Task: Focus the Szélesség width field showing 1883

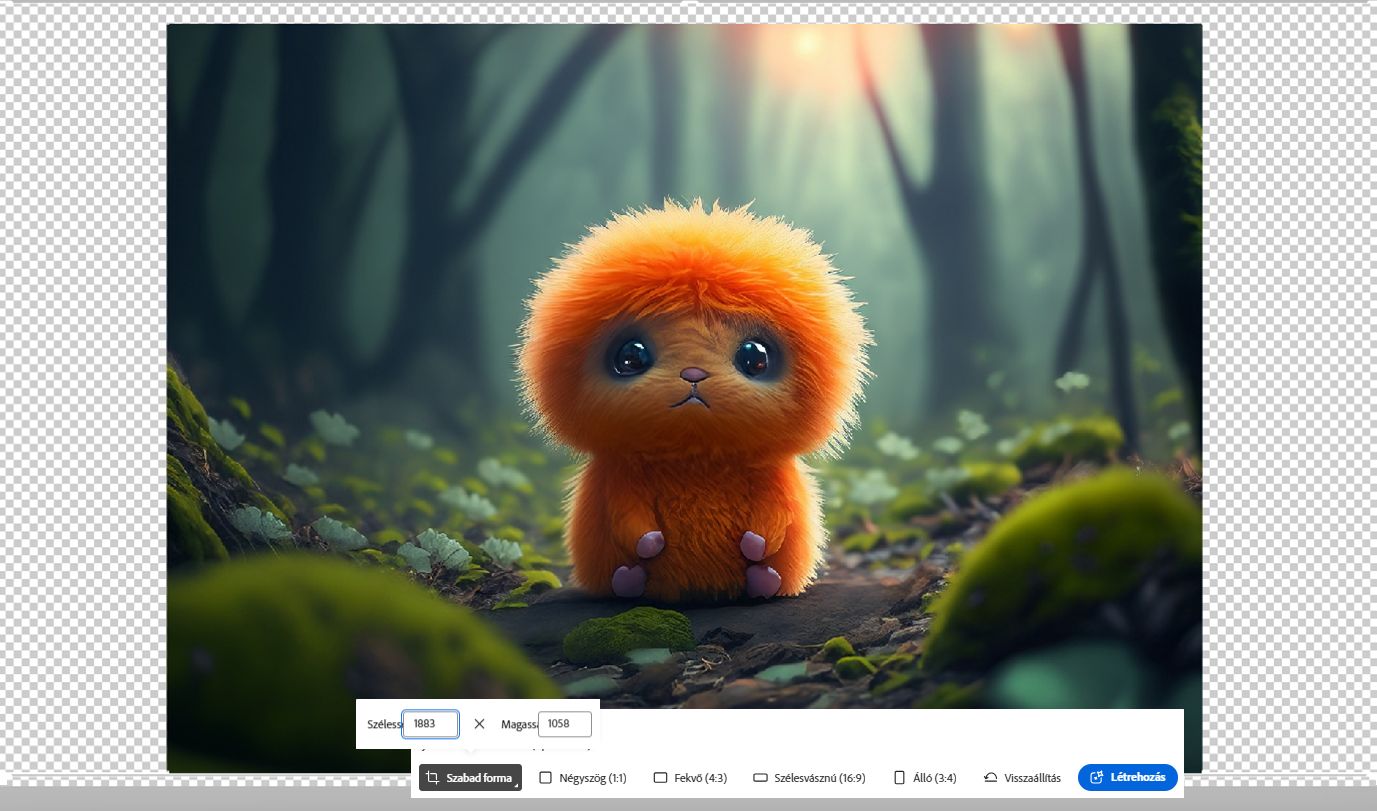Action: click(x=431, y=724)
